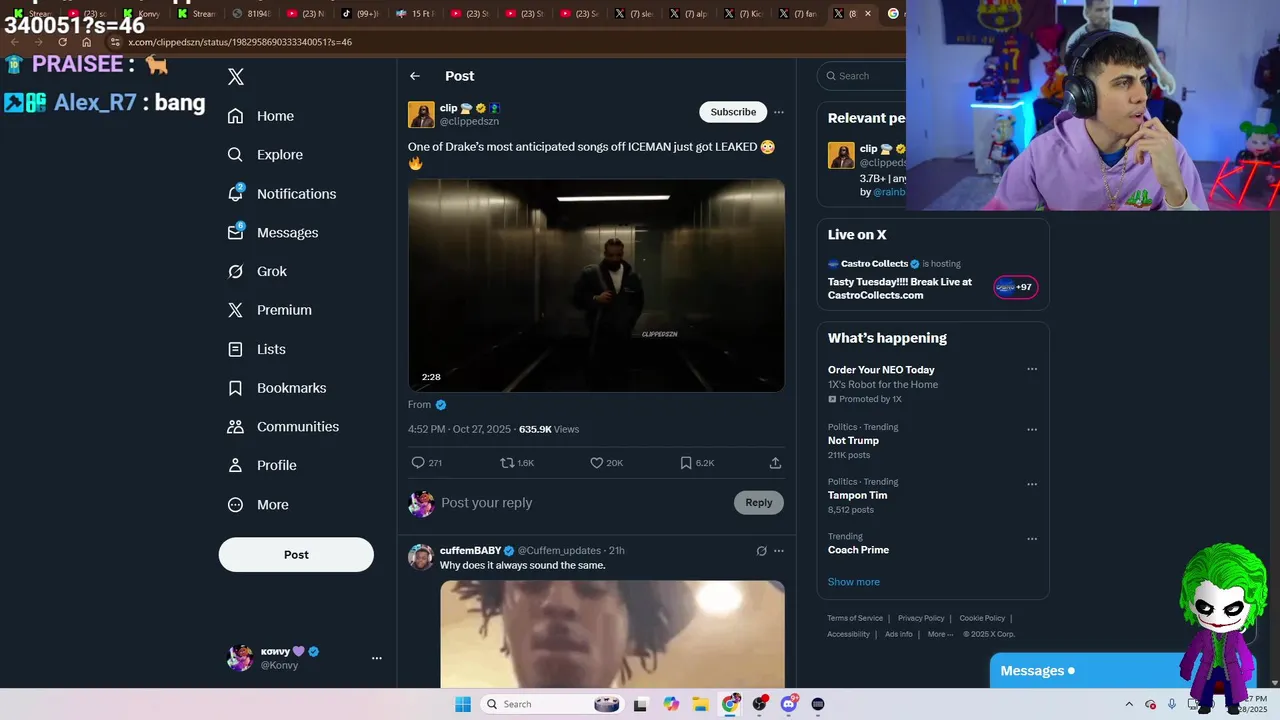
Task: Open Bookmarks in the sidebar
Action: (x=277, y=388)
